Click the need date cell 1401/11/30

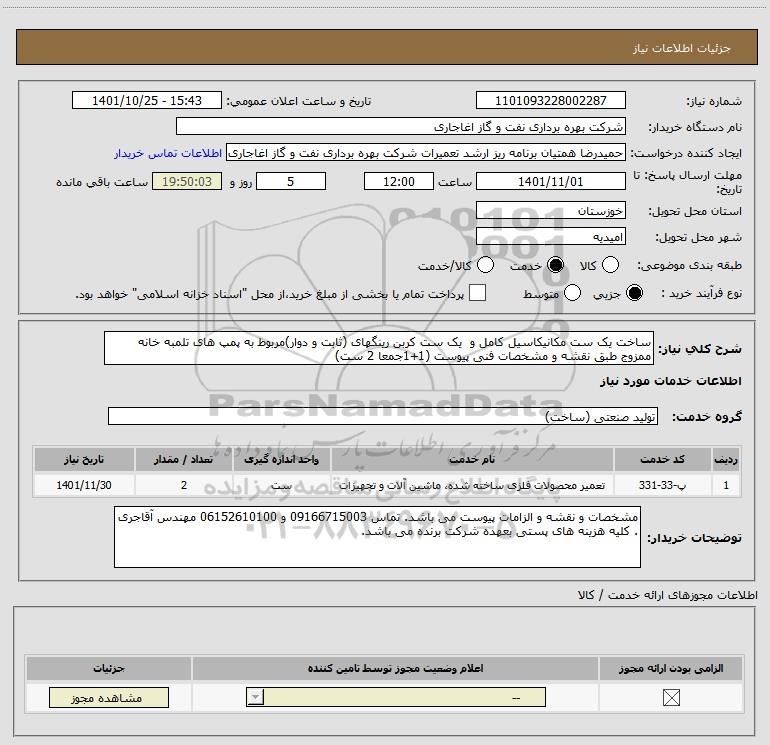coord(84,485)
